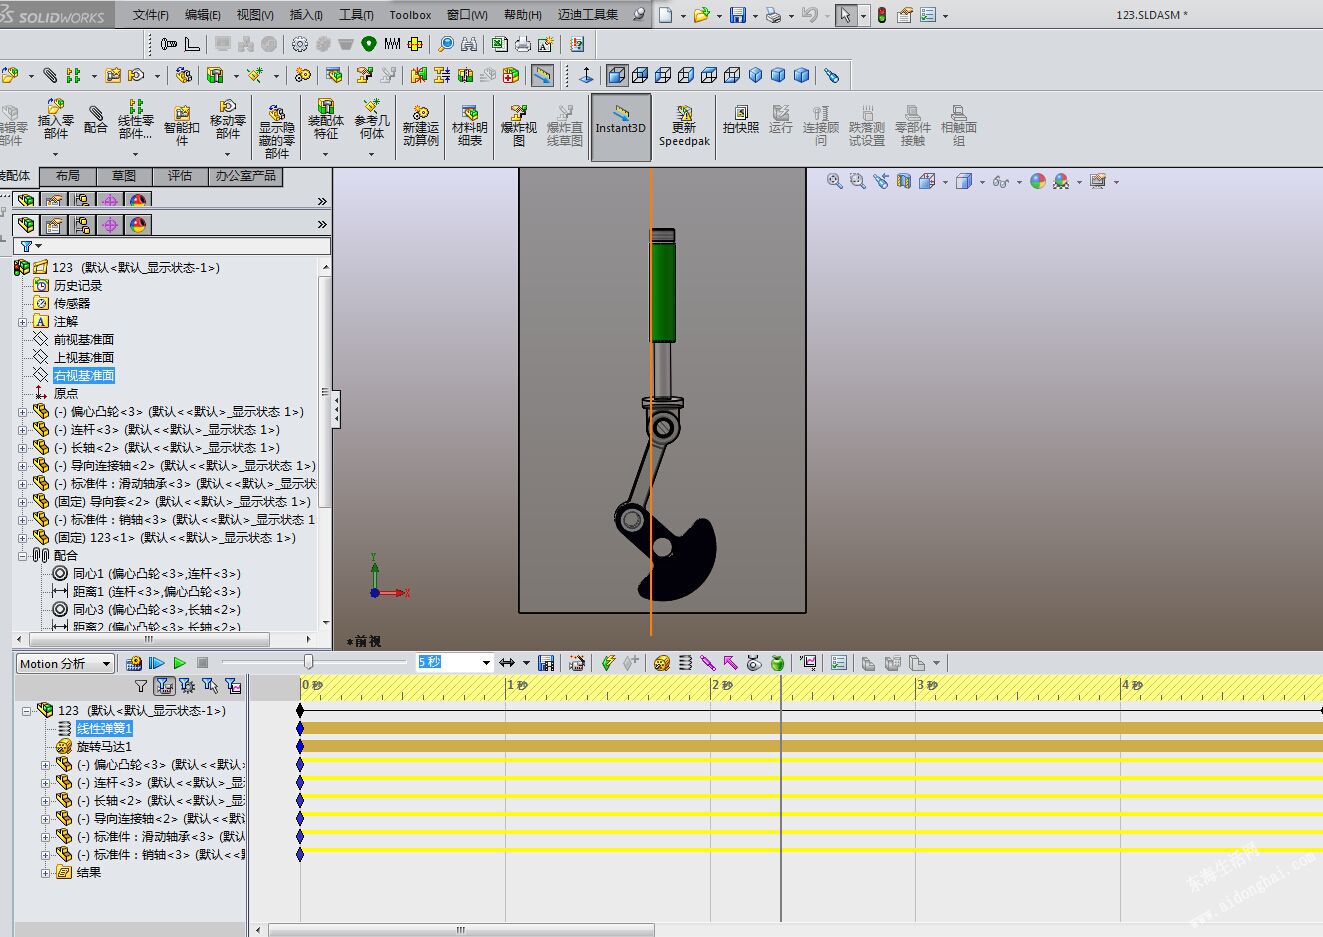The image size is (1323, 937).
Task: Click the playback speed slider handle
Action: coord(308,662)
